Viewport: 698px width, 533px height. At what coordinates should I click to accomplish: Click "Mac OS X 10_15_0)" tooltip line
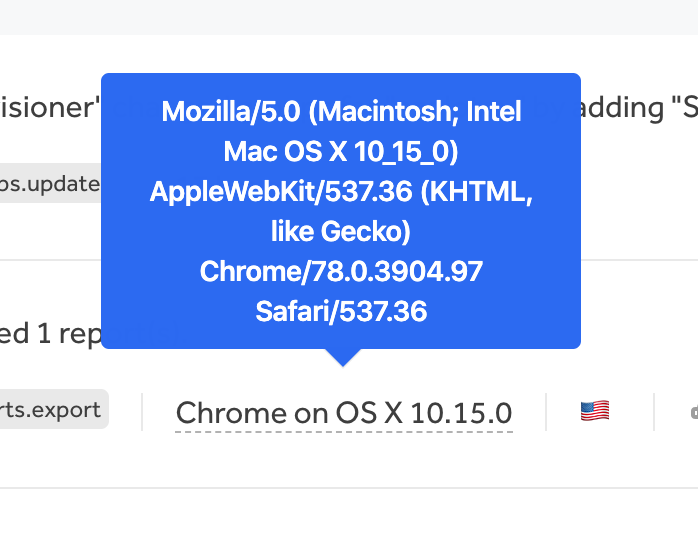[341, 151]
